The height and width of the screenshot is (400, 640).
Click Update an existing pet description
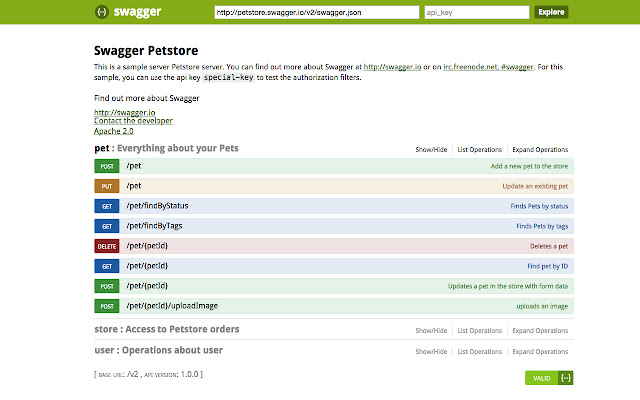coord(535,186)
